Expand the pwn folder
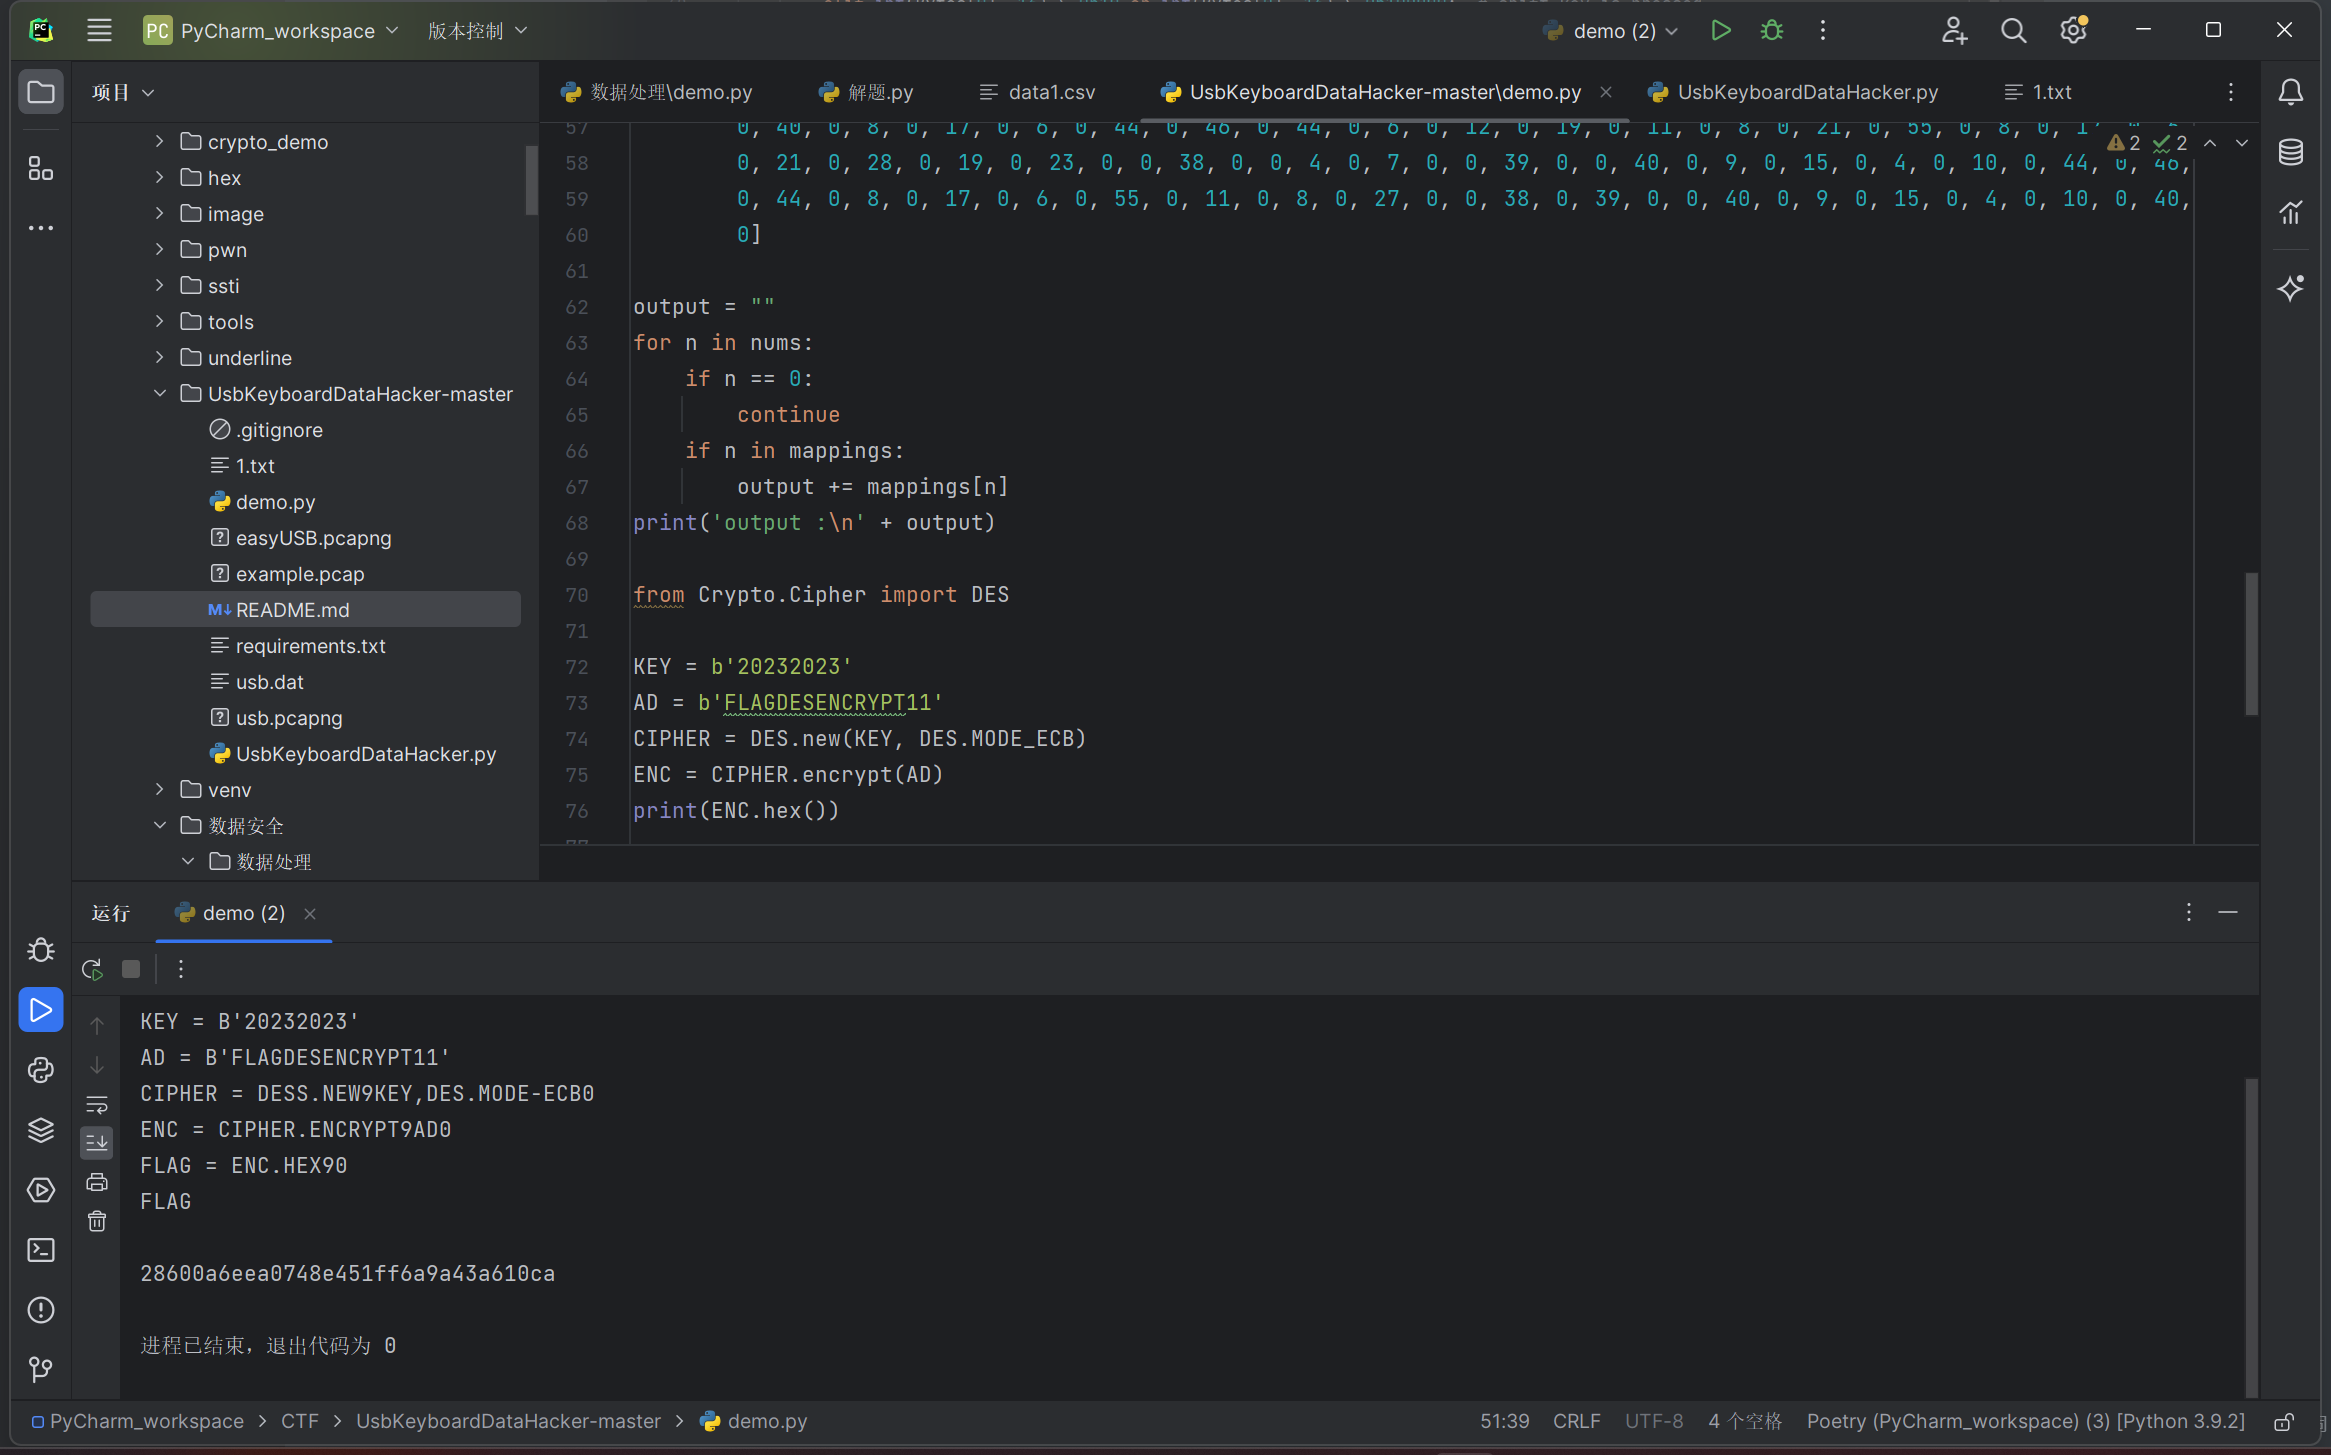This screenshot has width=2331, height=1455. [x=159, y=250]
